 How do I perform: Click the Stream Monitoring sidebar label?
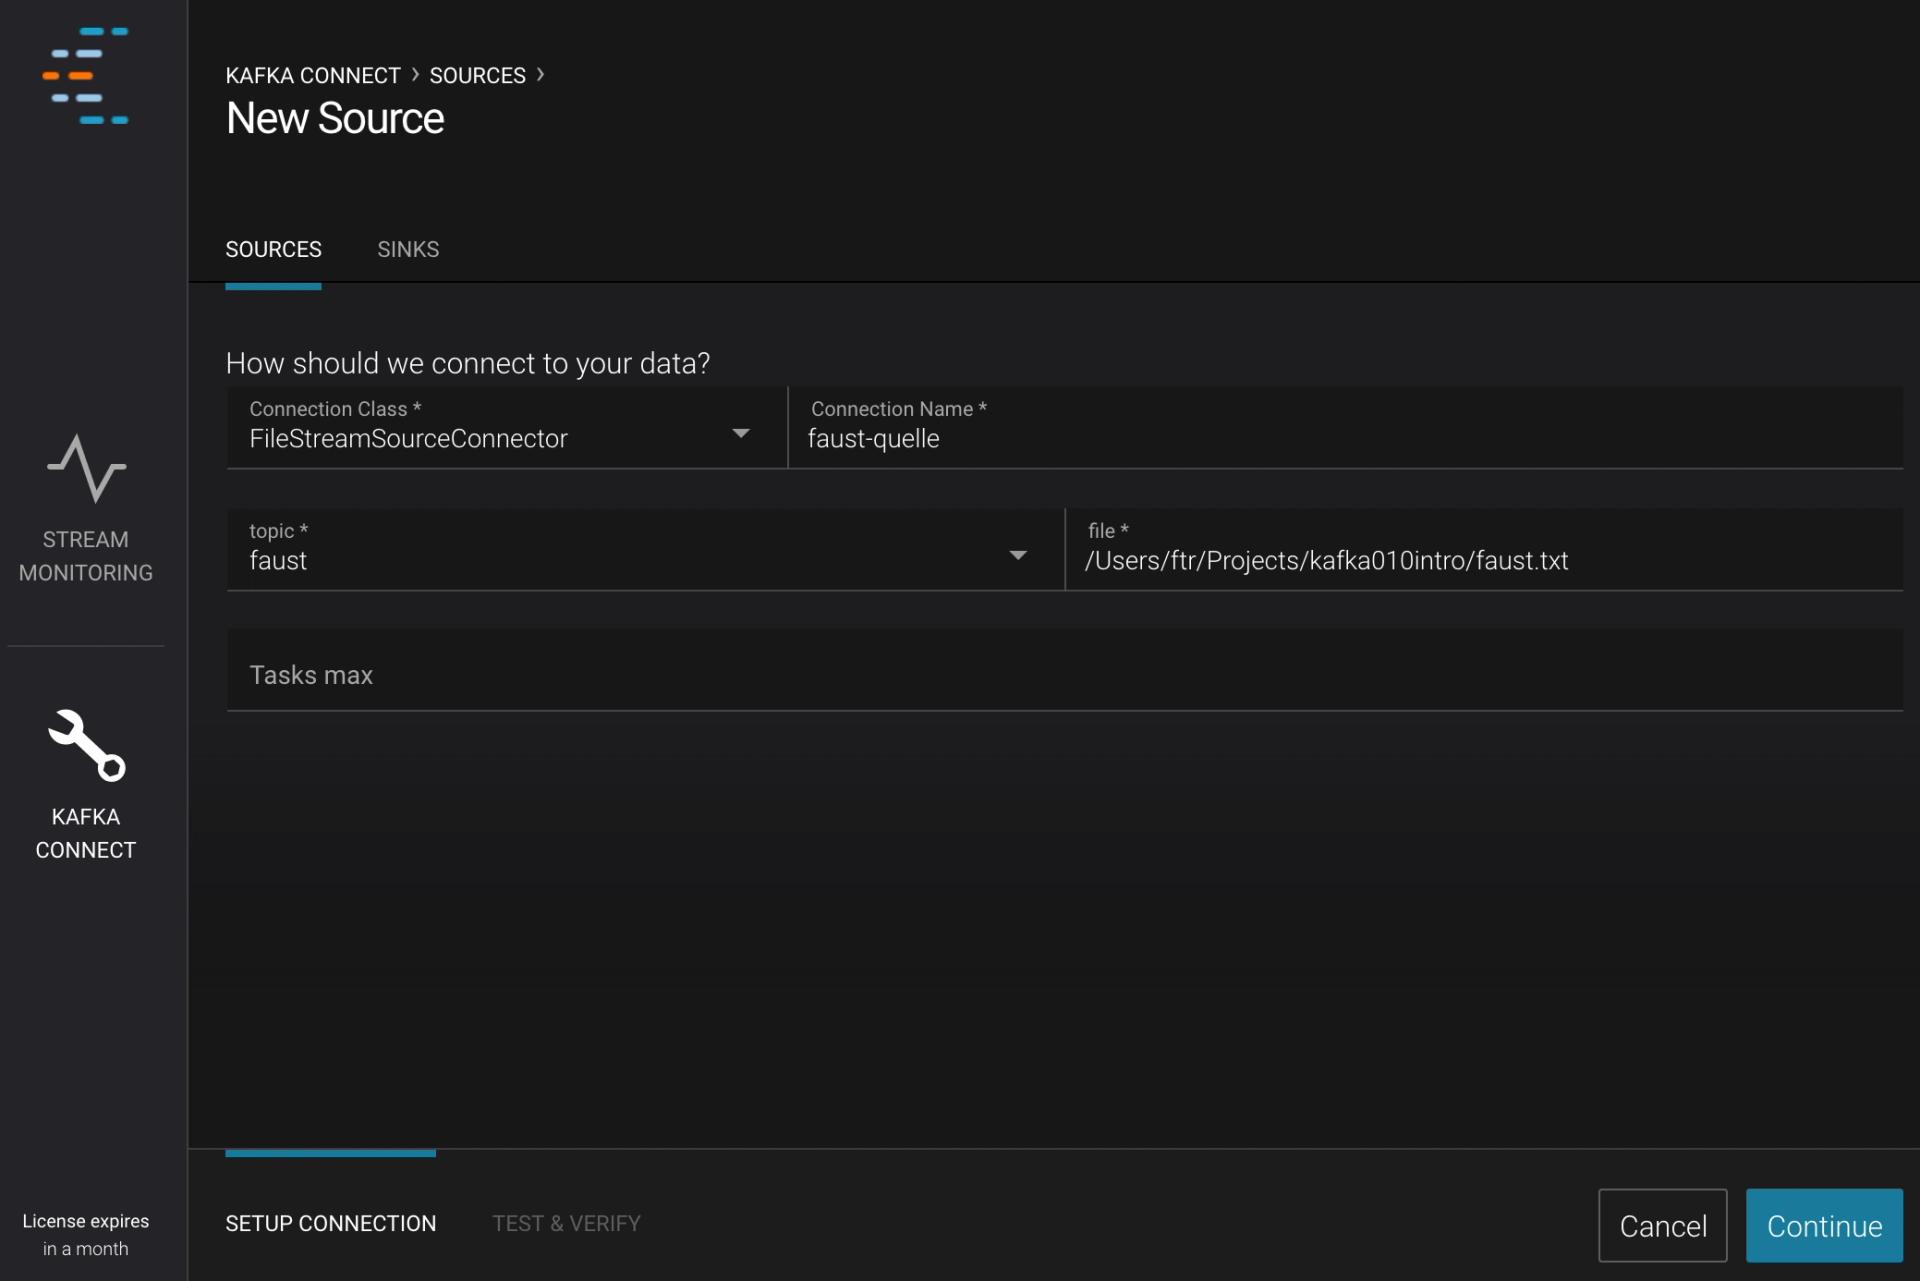86,556
